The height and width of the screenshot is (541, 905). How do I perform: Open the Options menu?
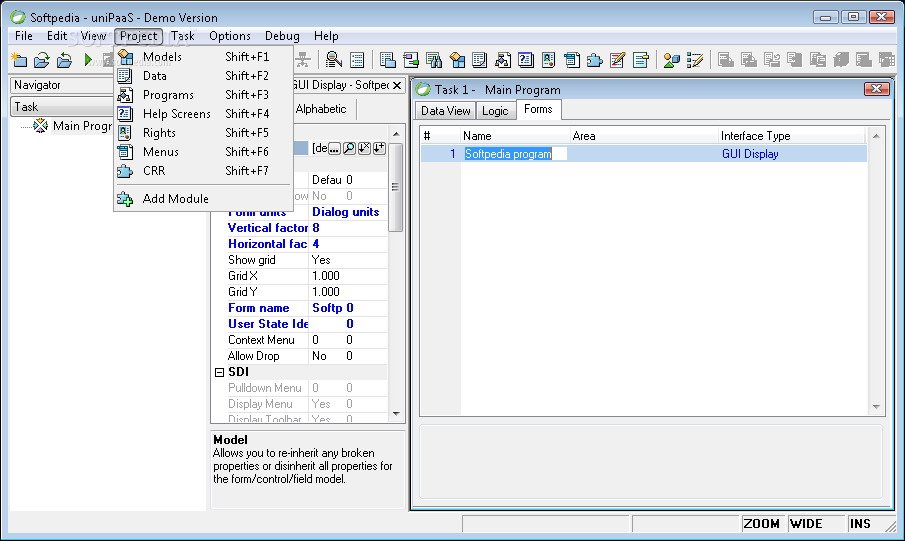coord(230,36)
